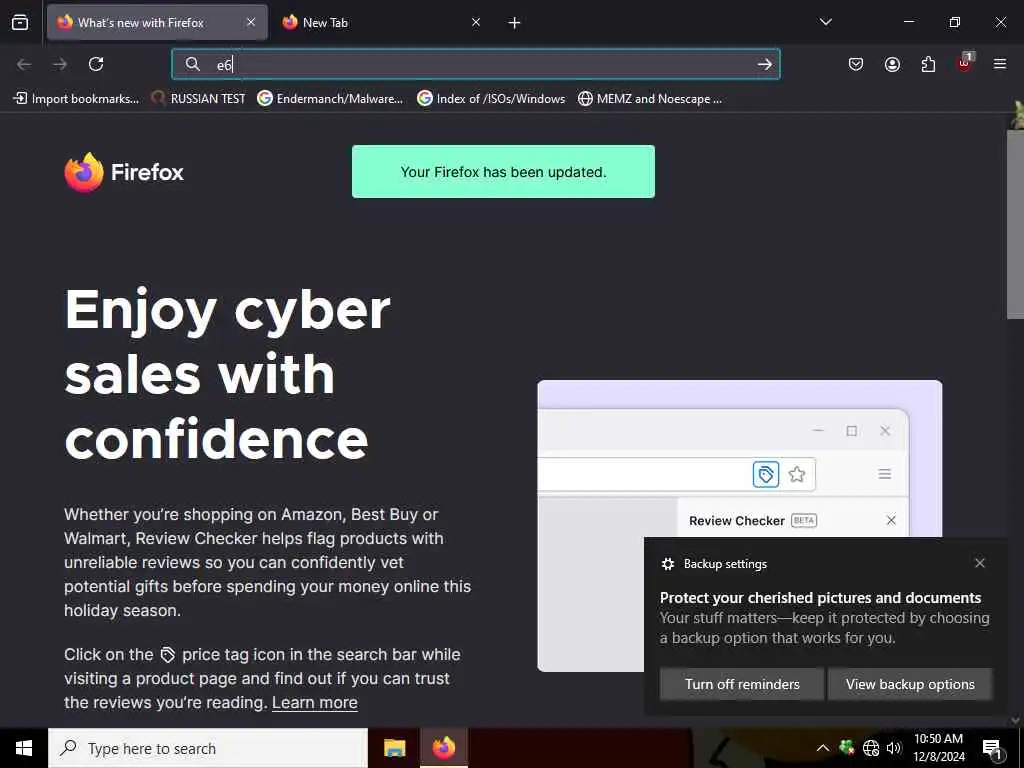1024x768 pixels.
Task: Click Turn off reminders button
Action: click(742, 684)
